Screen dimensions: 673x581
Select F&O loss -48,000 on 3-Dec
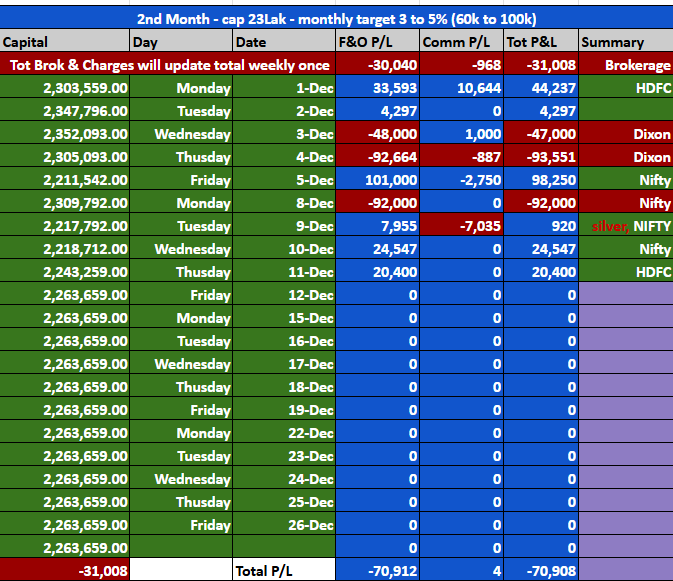[x=377, y=134]
